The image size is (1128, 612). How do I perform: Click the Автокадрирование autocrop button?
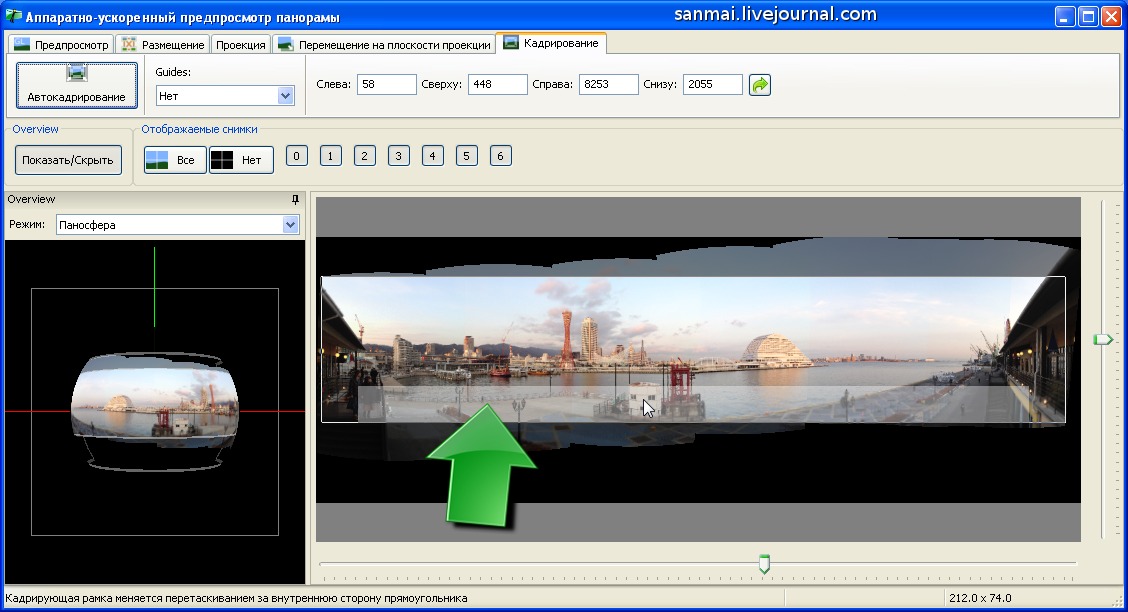(x=77, y=85)
